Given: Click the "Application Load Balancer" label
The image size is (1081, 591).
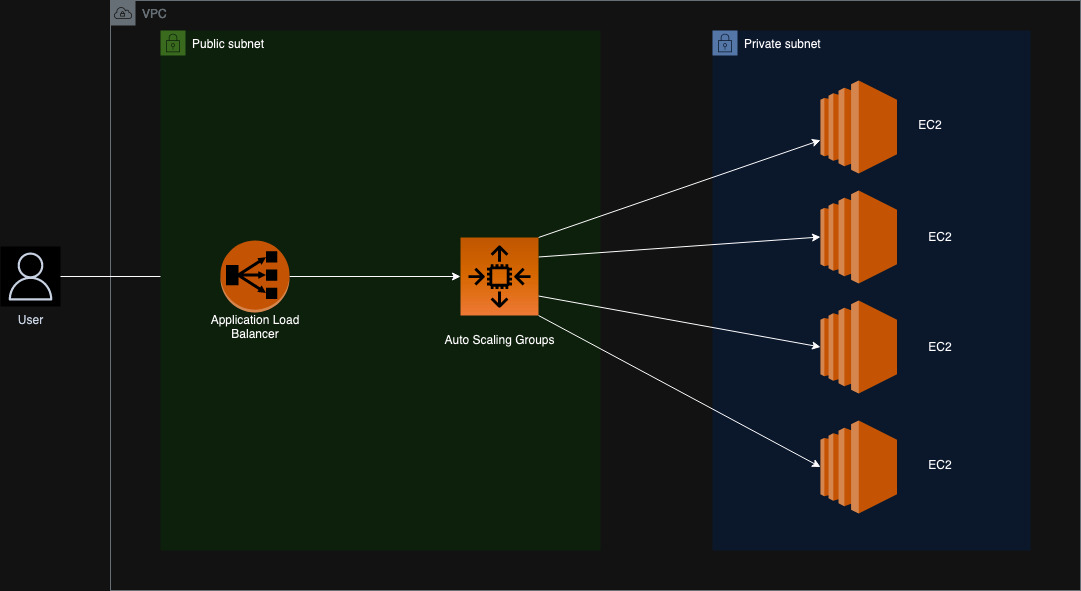Looking at the screenshot, I should (255, 327).
